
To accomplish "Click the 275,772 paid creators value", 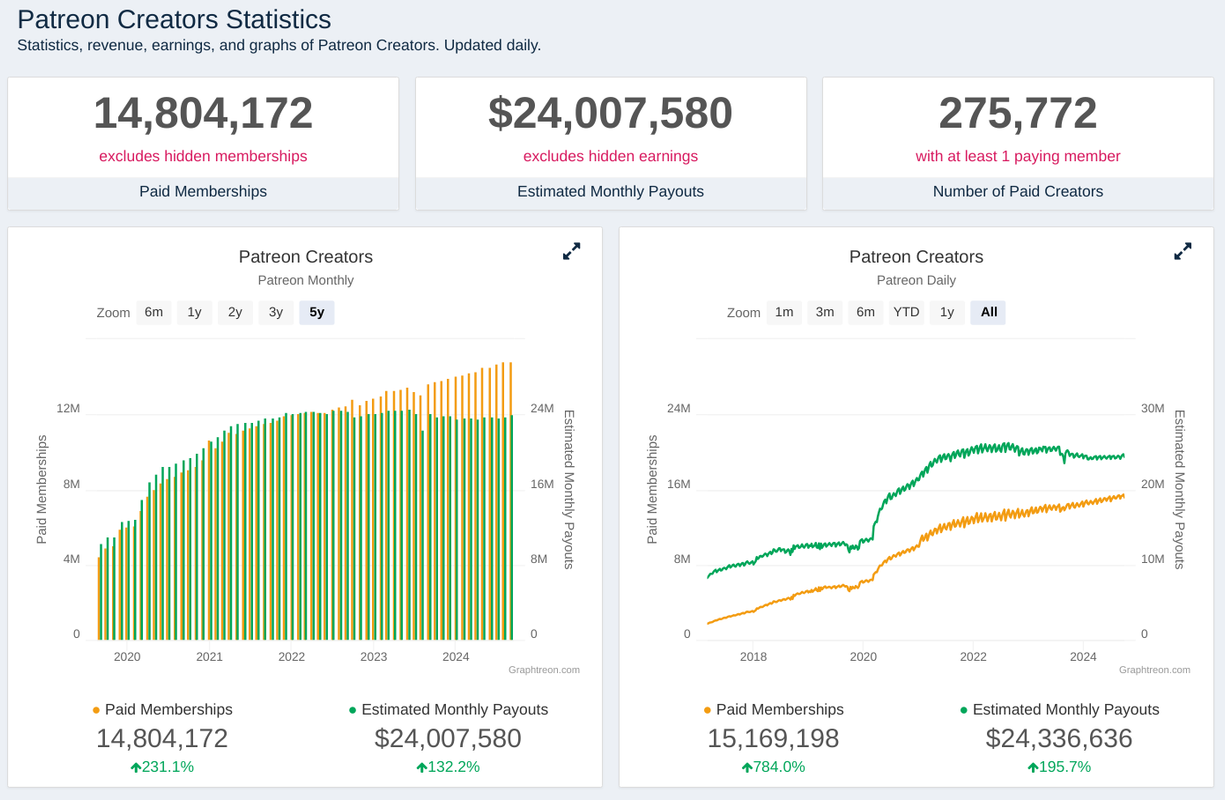I will pyautogui.click(x=1018, y=113).
